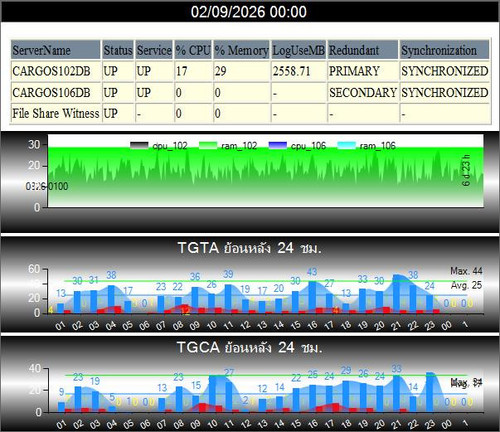Image resolution: width=500 pixels, height=432 pixels.
Task: Click the TGCA bar labeled 9 at hour 01
Action: (x=61, y=407)
